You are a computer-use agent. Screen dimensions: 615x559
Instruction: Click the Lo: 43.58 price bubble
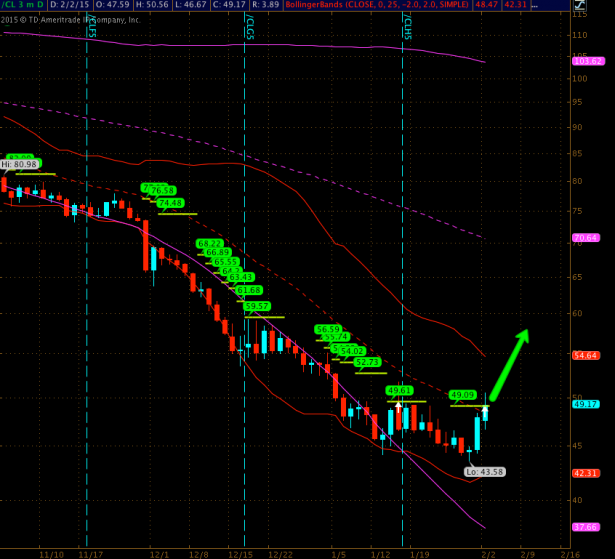click(x=485, y=471)
